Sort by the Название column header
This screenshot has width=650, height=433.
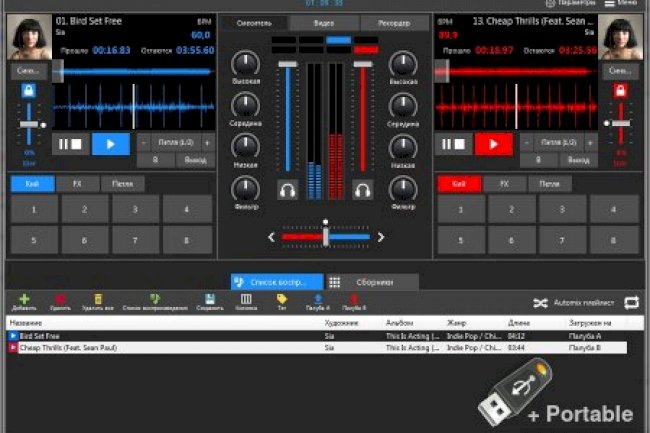pos(26,323)
